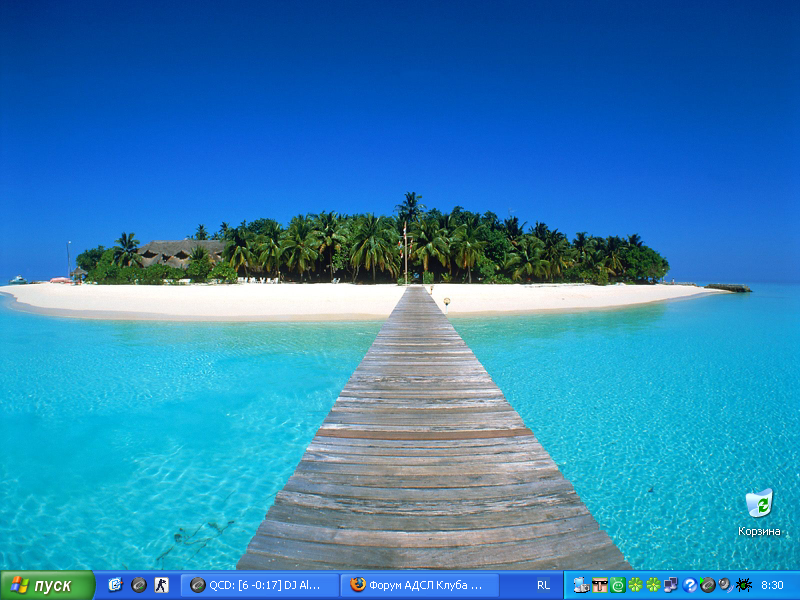Image resolution: width=800 pixels, height=600 pixels.
Task: Click the right ICQ flower tray icon
Action: tap(653, 585)
